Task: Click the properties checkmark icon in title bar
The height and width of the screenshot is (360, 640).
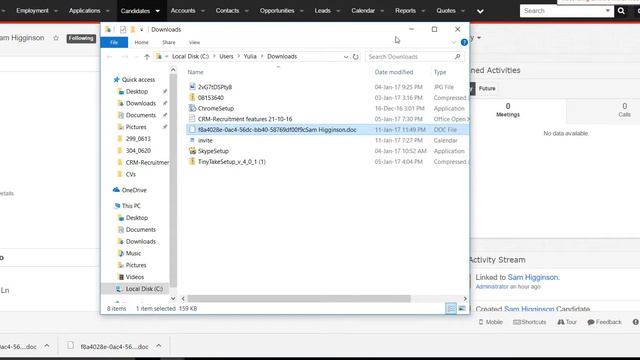Action: pos(123,29)
